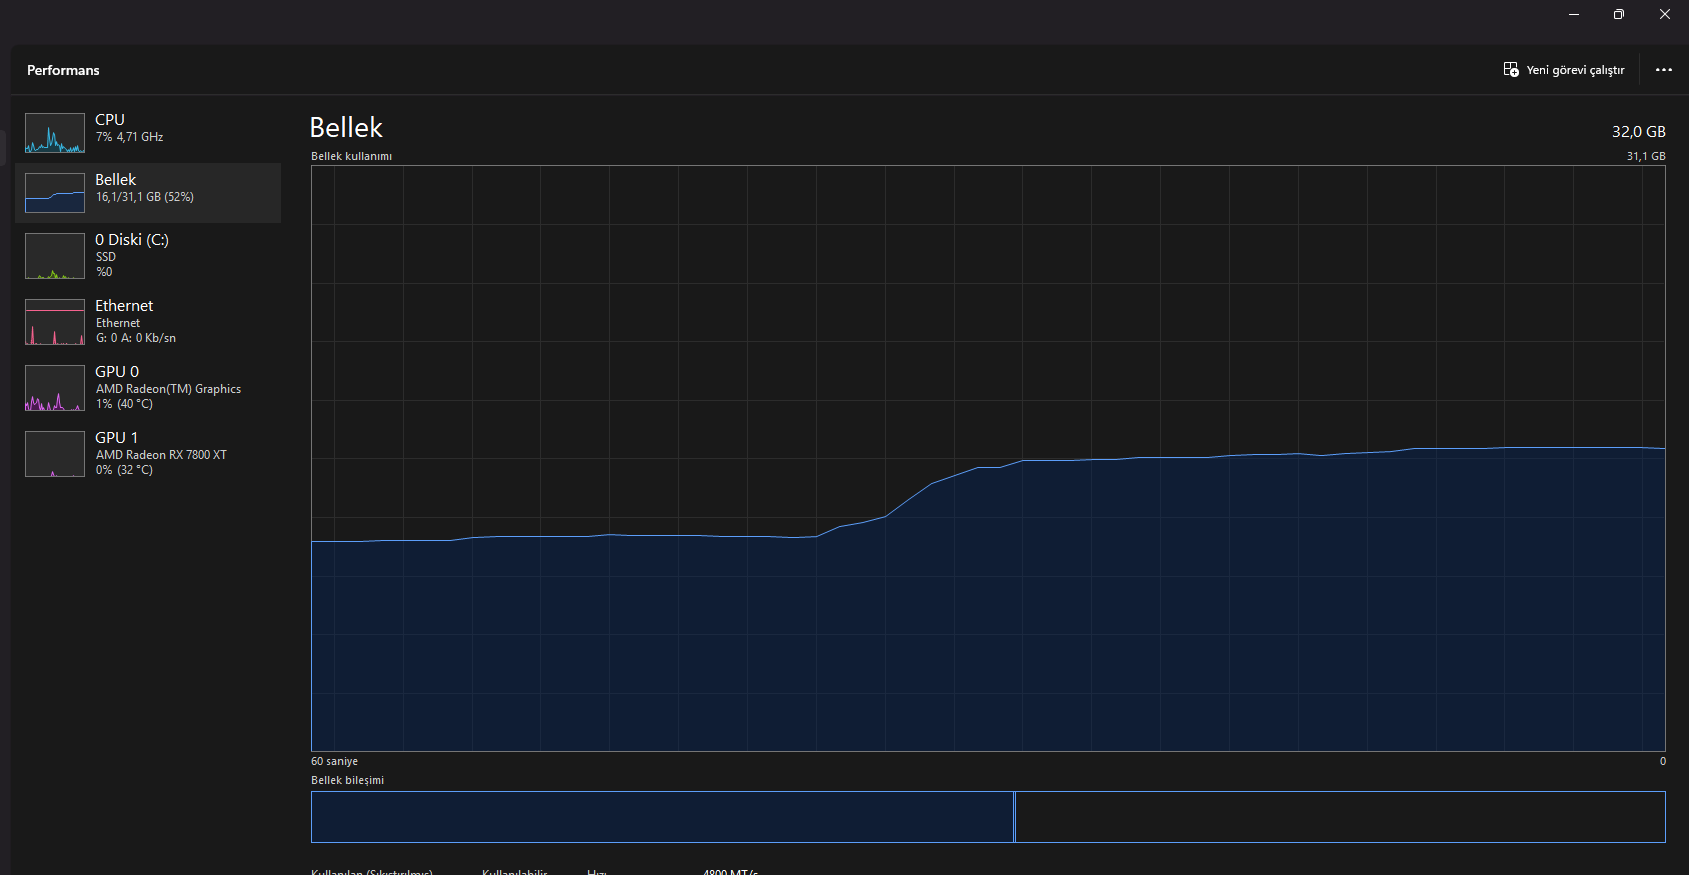Select the CPU performance item
The image size is (1689, 875).
point(148,133)
